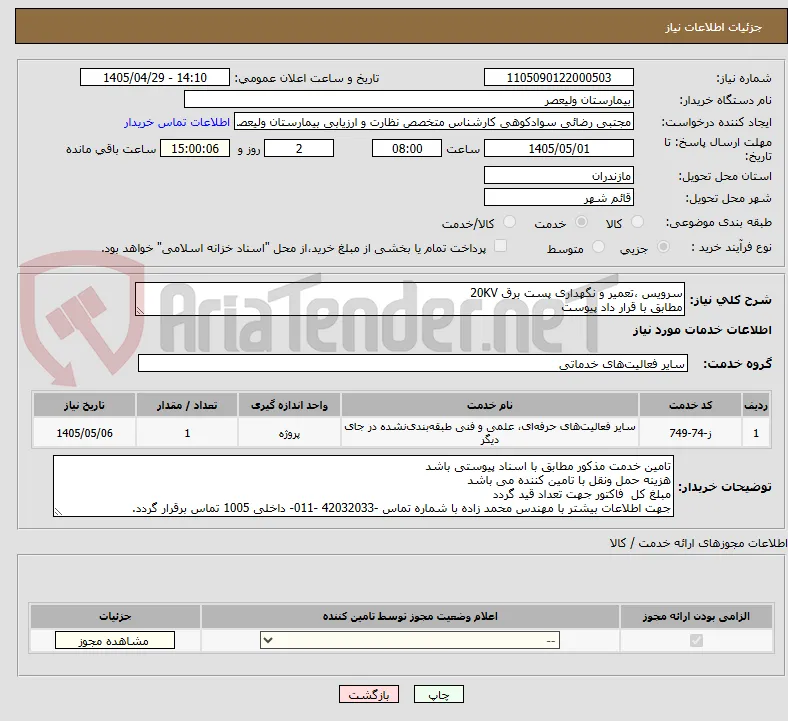Click the جزئیات column header in license table

pos(115,616)
